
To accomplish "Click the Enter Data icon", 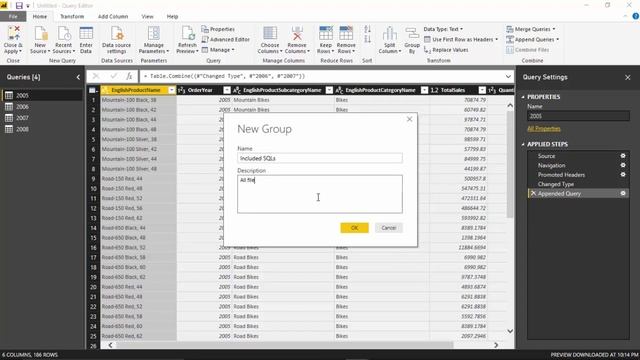I will [86, 33].
